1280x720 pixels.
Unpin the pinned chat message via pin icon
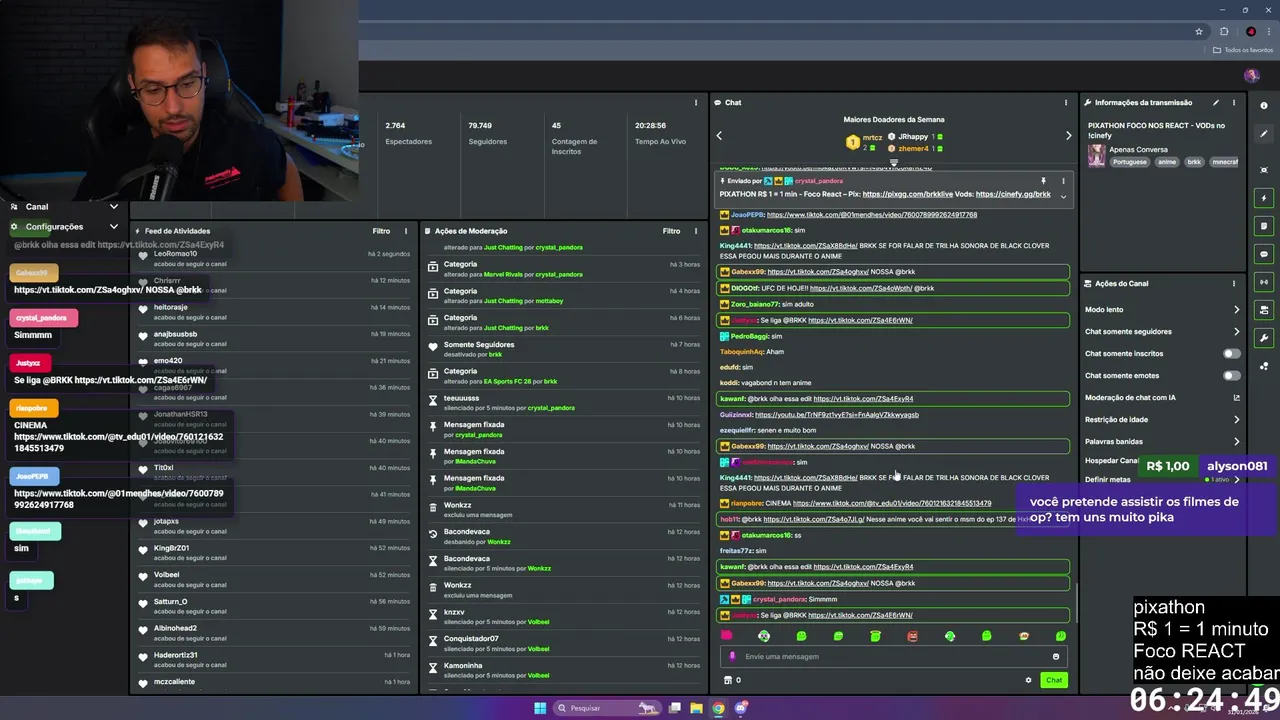coord(1043,181)
